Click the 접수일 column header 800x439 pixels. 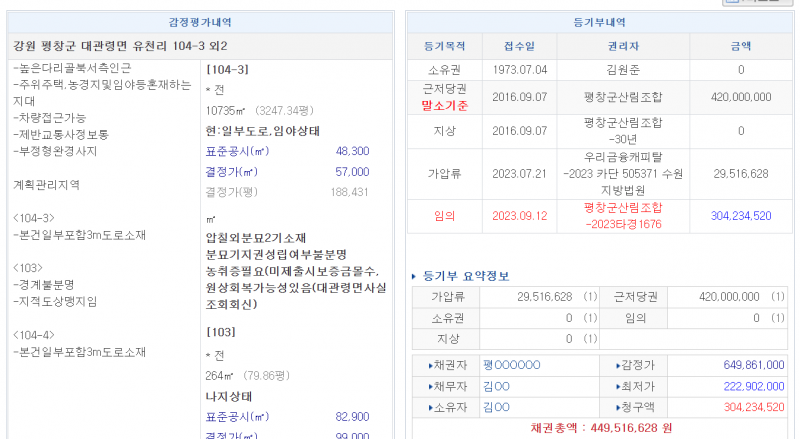coord(518,46)
